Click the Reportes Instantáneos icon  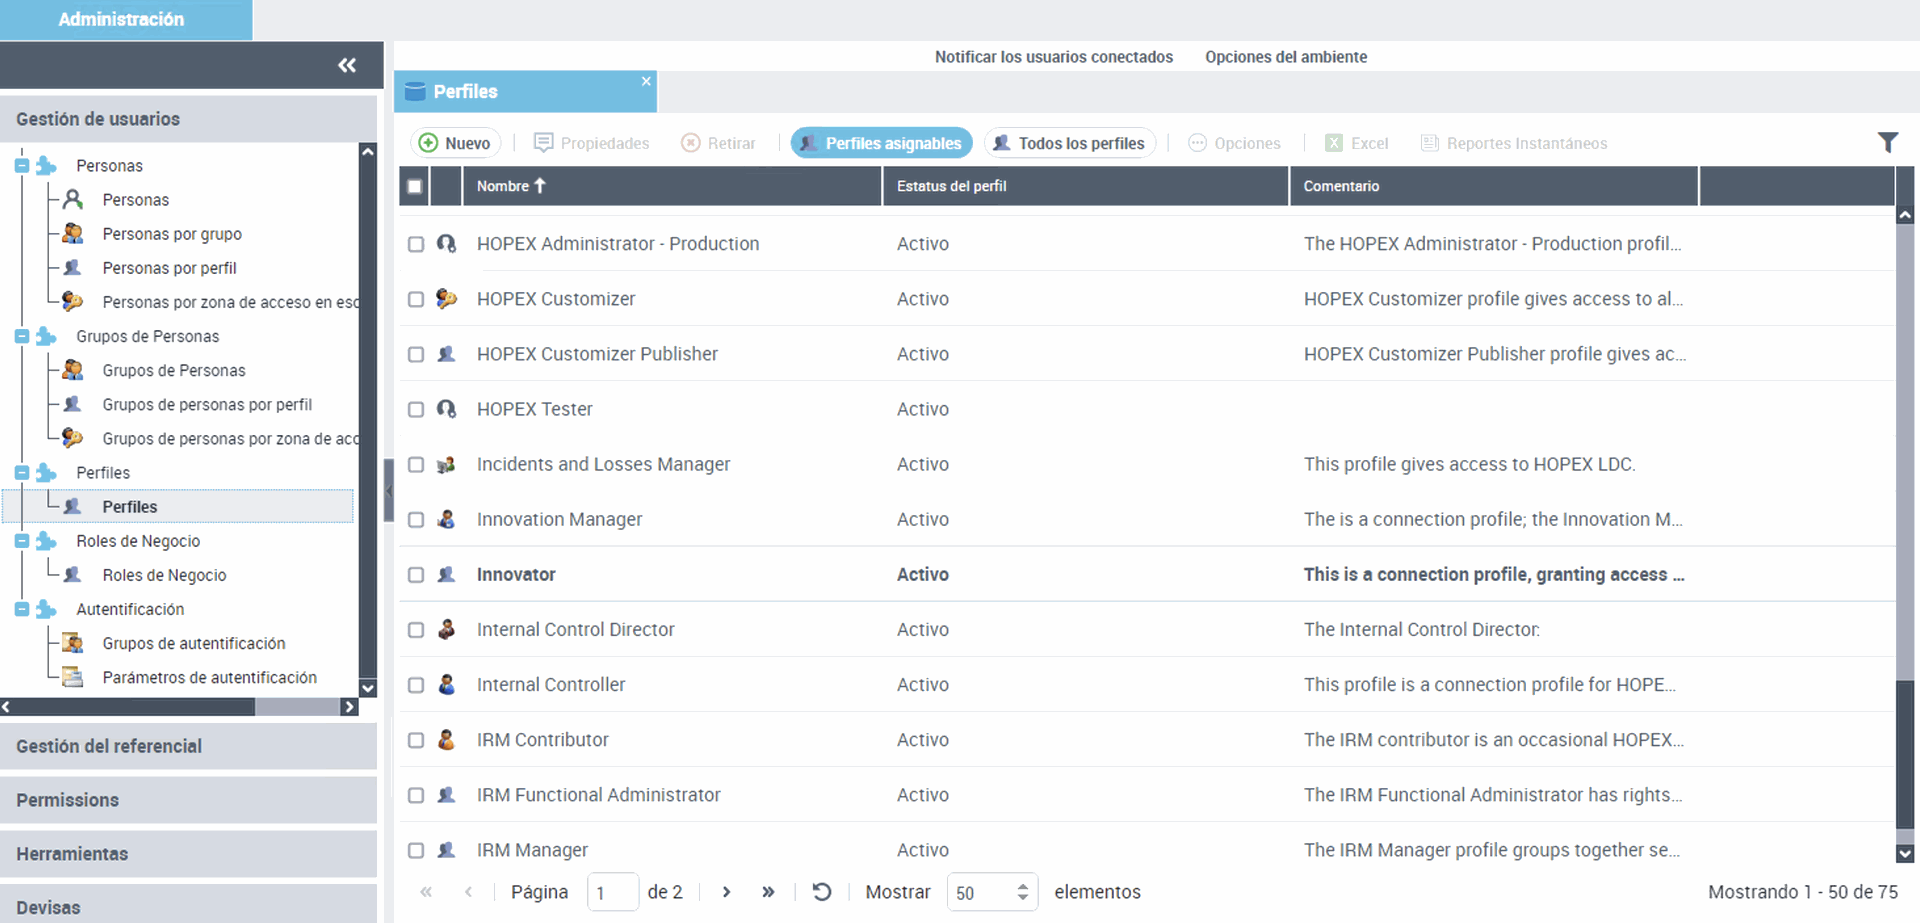[x=1430, y=143]
